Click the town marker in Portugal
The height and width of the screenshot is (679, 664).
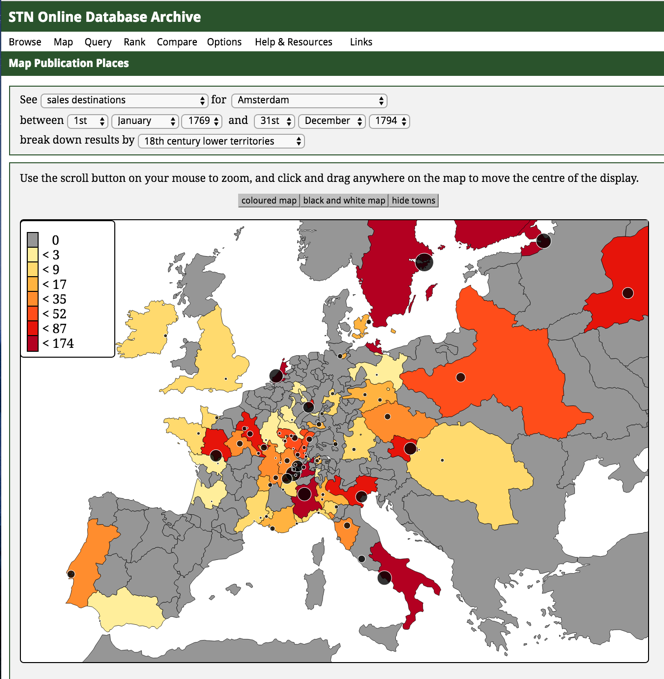coord(71,574)
